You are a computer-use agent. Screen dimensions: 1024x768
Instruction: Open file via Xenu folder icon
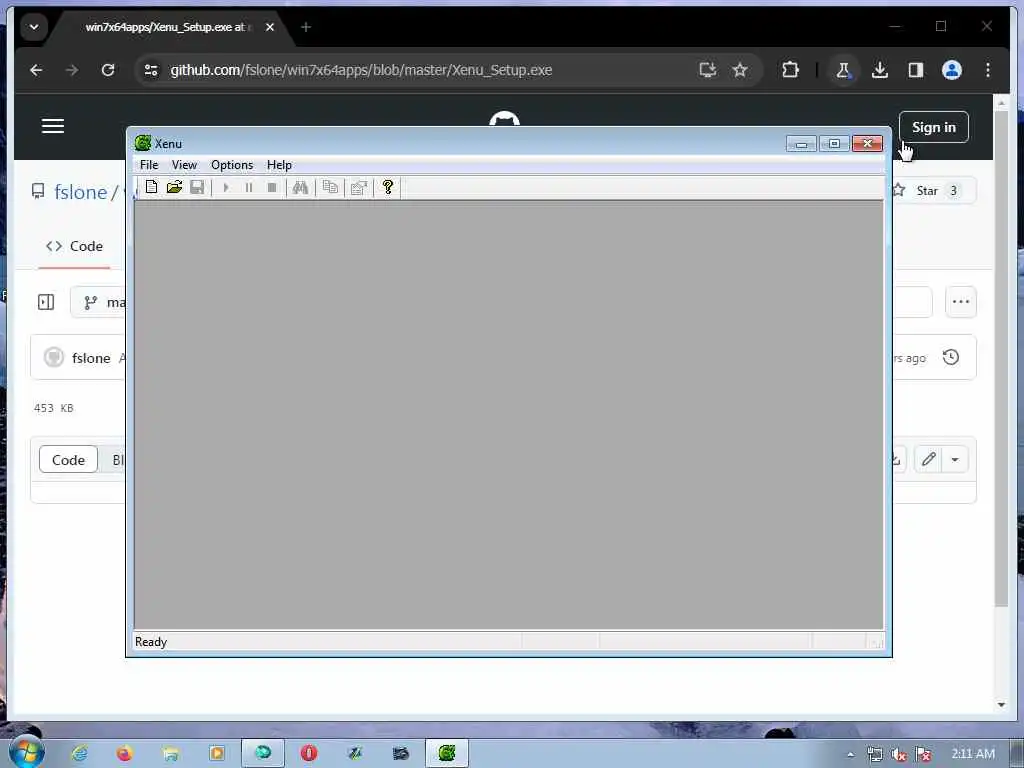point(174,187)
